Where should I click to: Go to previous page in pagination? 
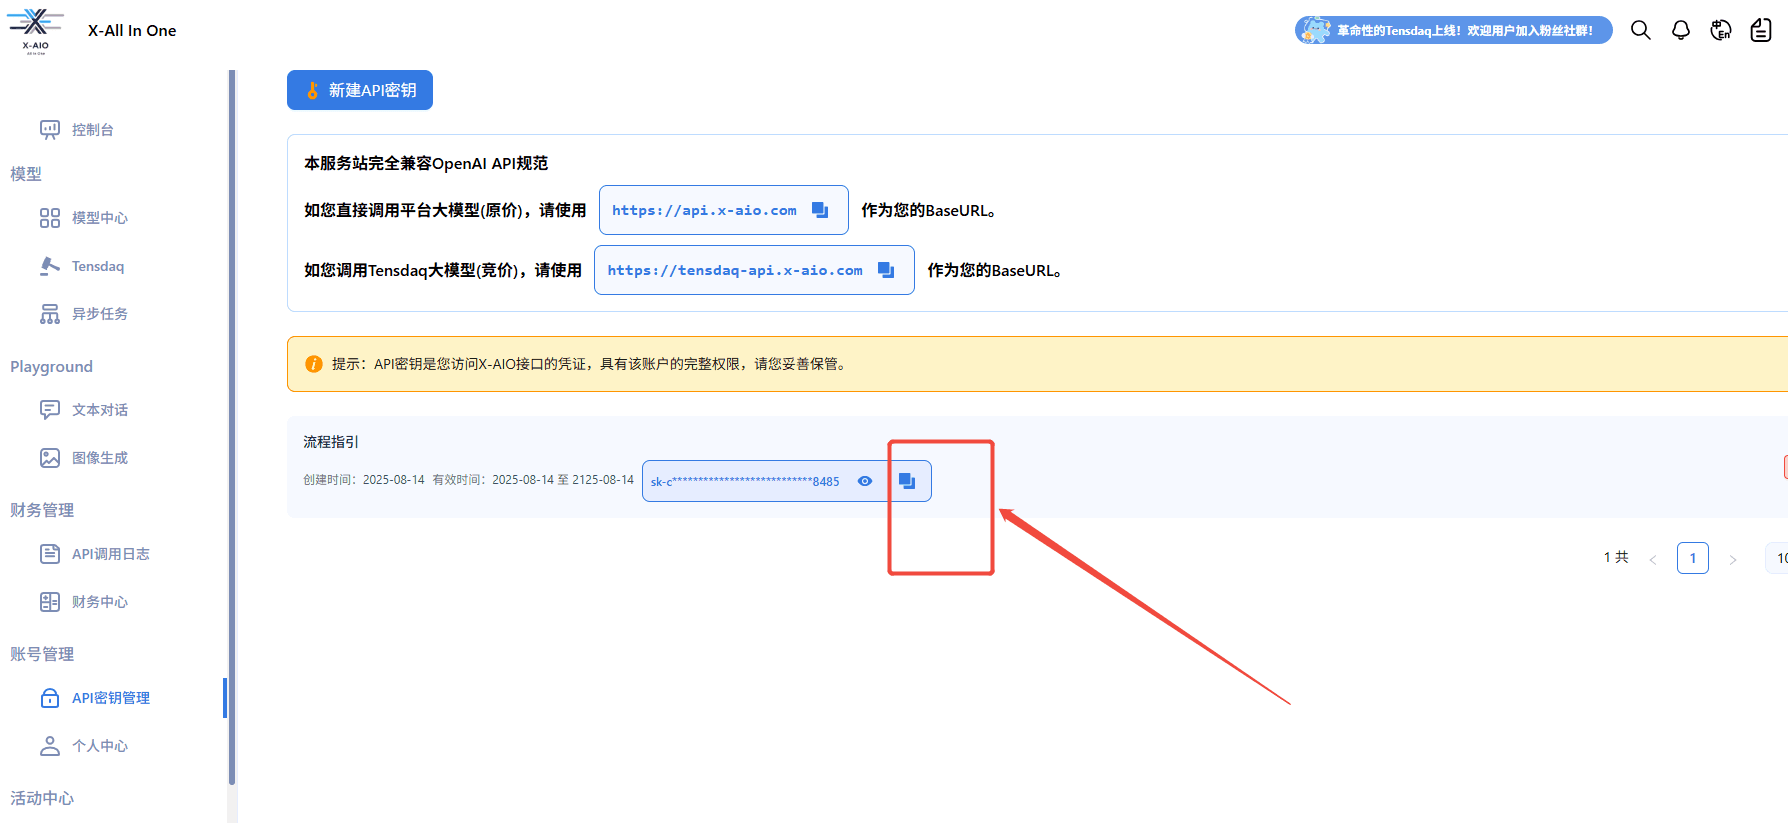tap(1653, 559)
